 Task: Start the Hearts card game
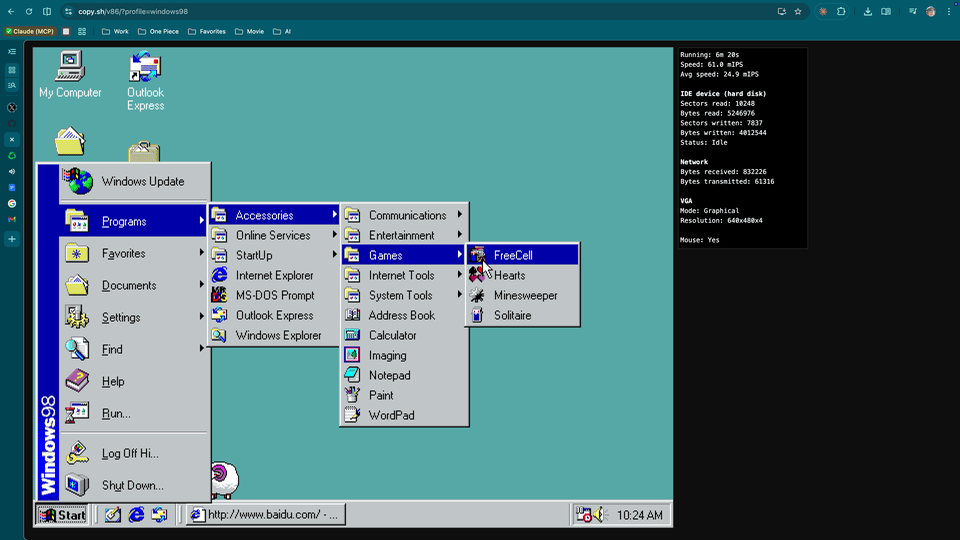509,275
